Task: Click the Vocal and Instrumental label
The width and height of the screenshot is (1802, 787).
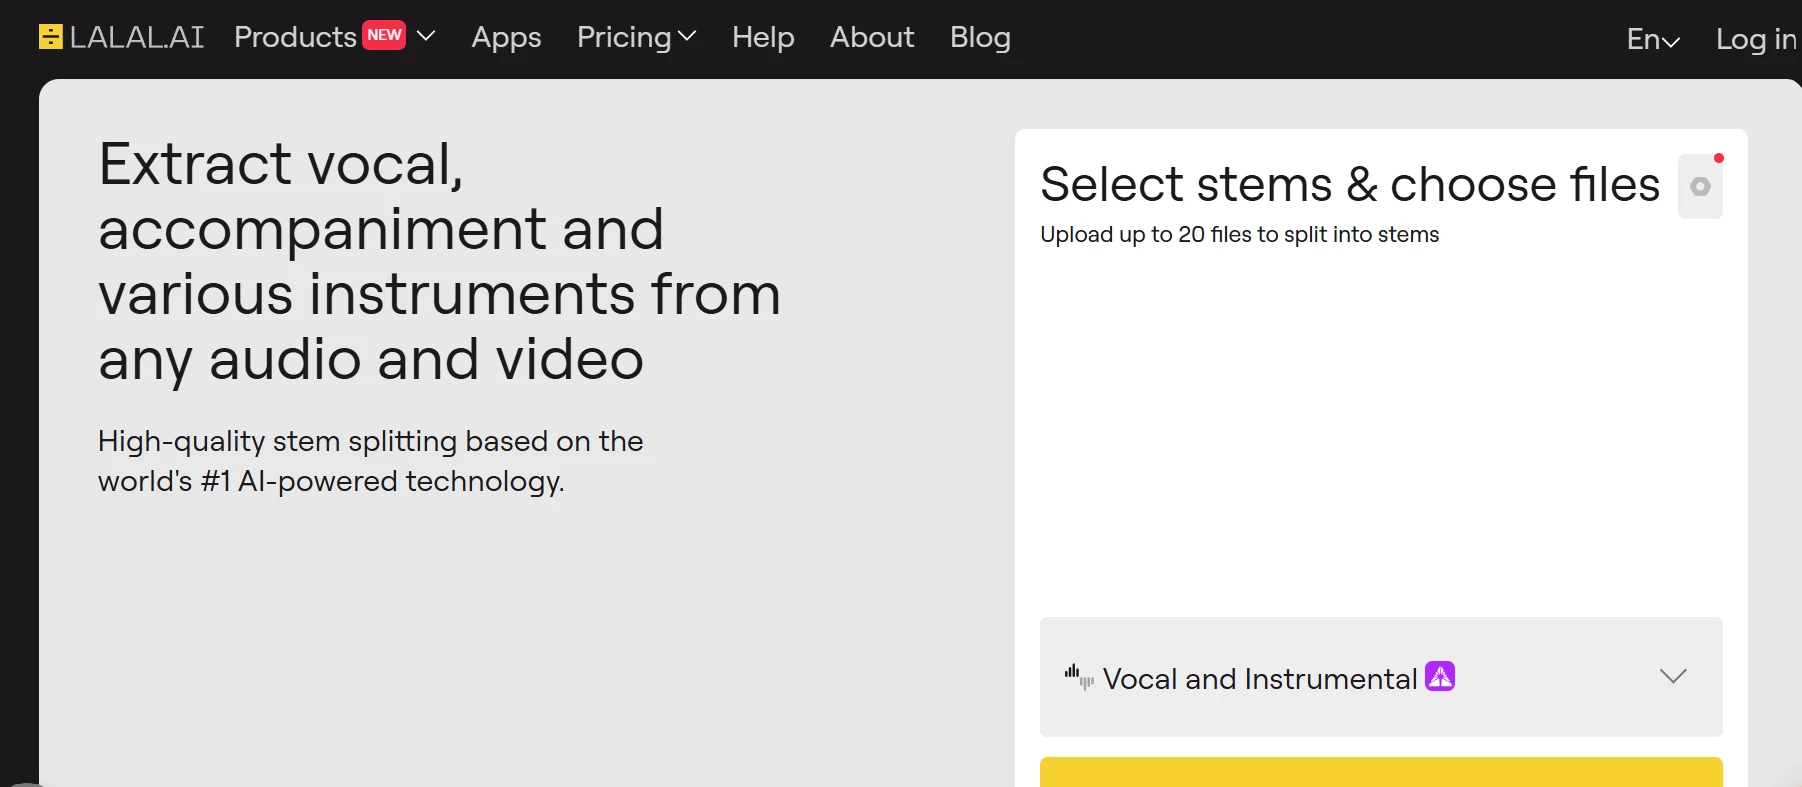Action: click(1260, 679)
